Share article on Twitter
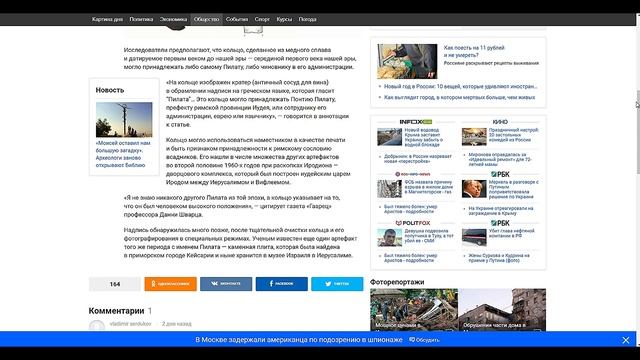640x360 pixels. [337, 284]
